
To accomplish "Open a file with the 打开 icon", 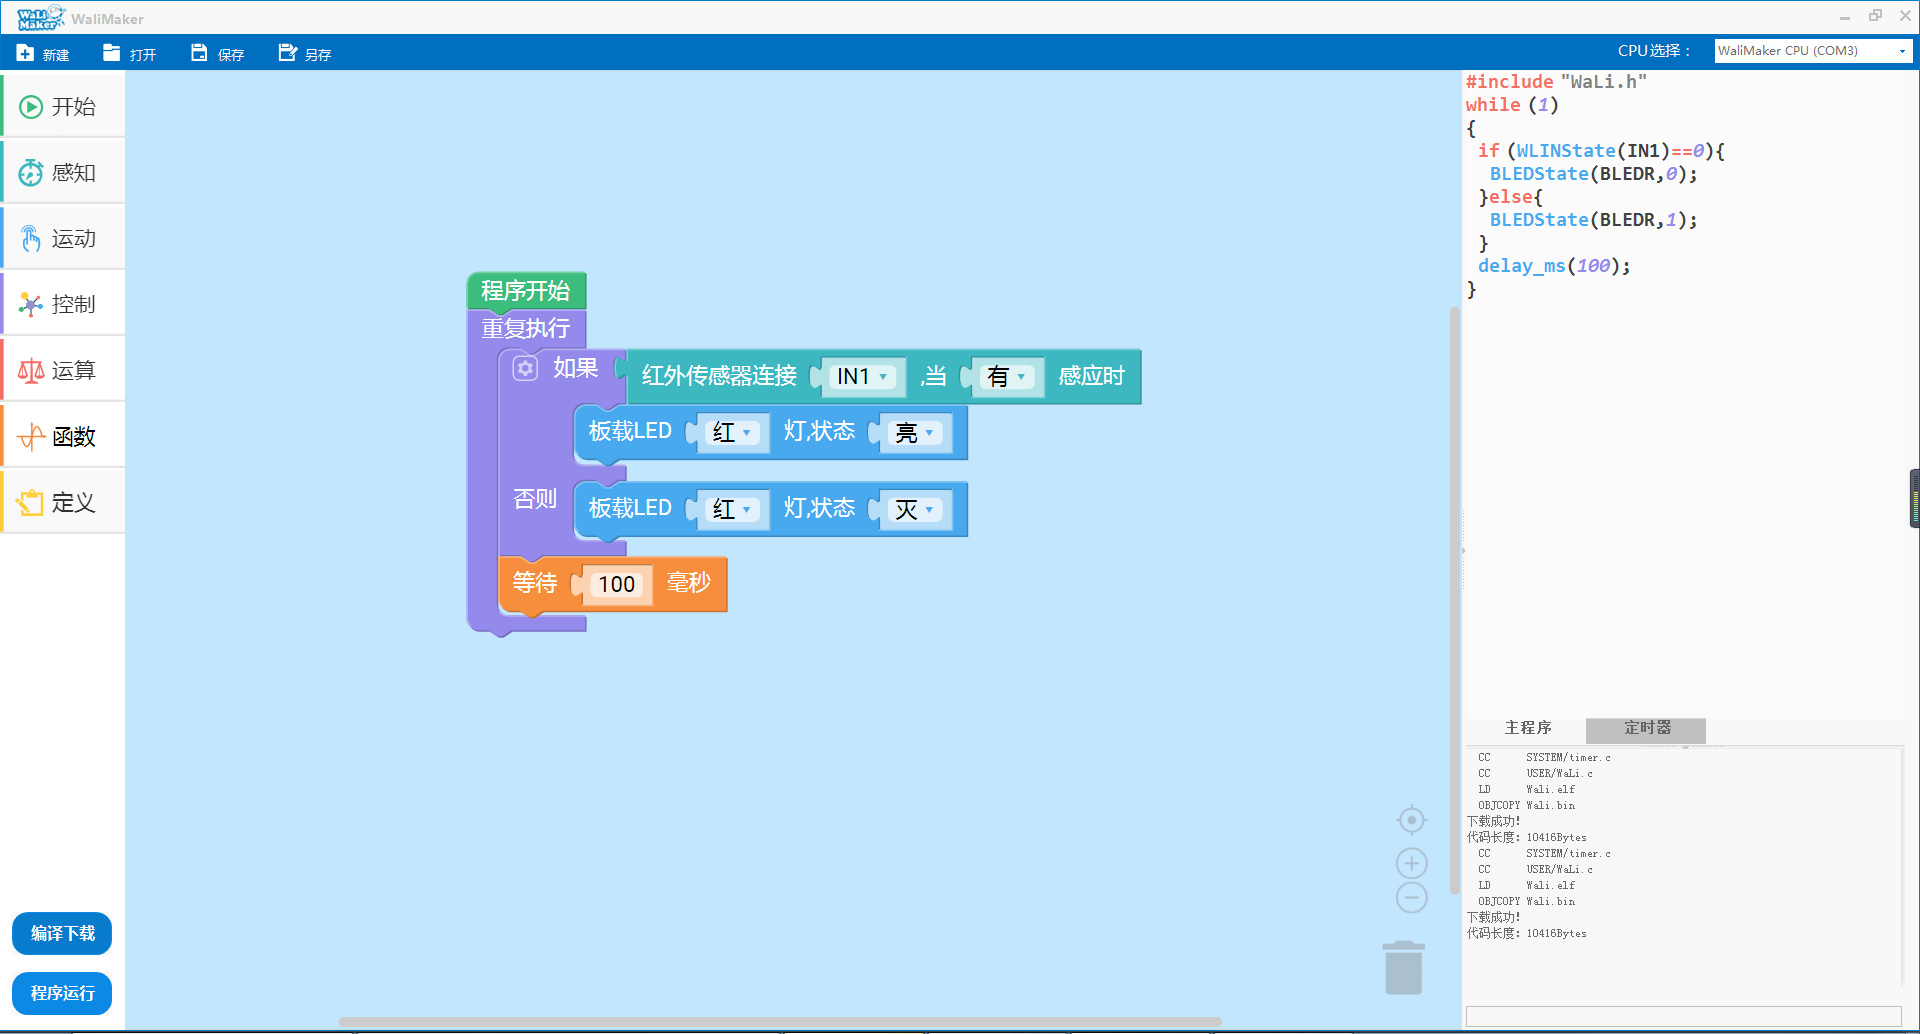I will tap(112, 53).
